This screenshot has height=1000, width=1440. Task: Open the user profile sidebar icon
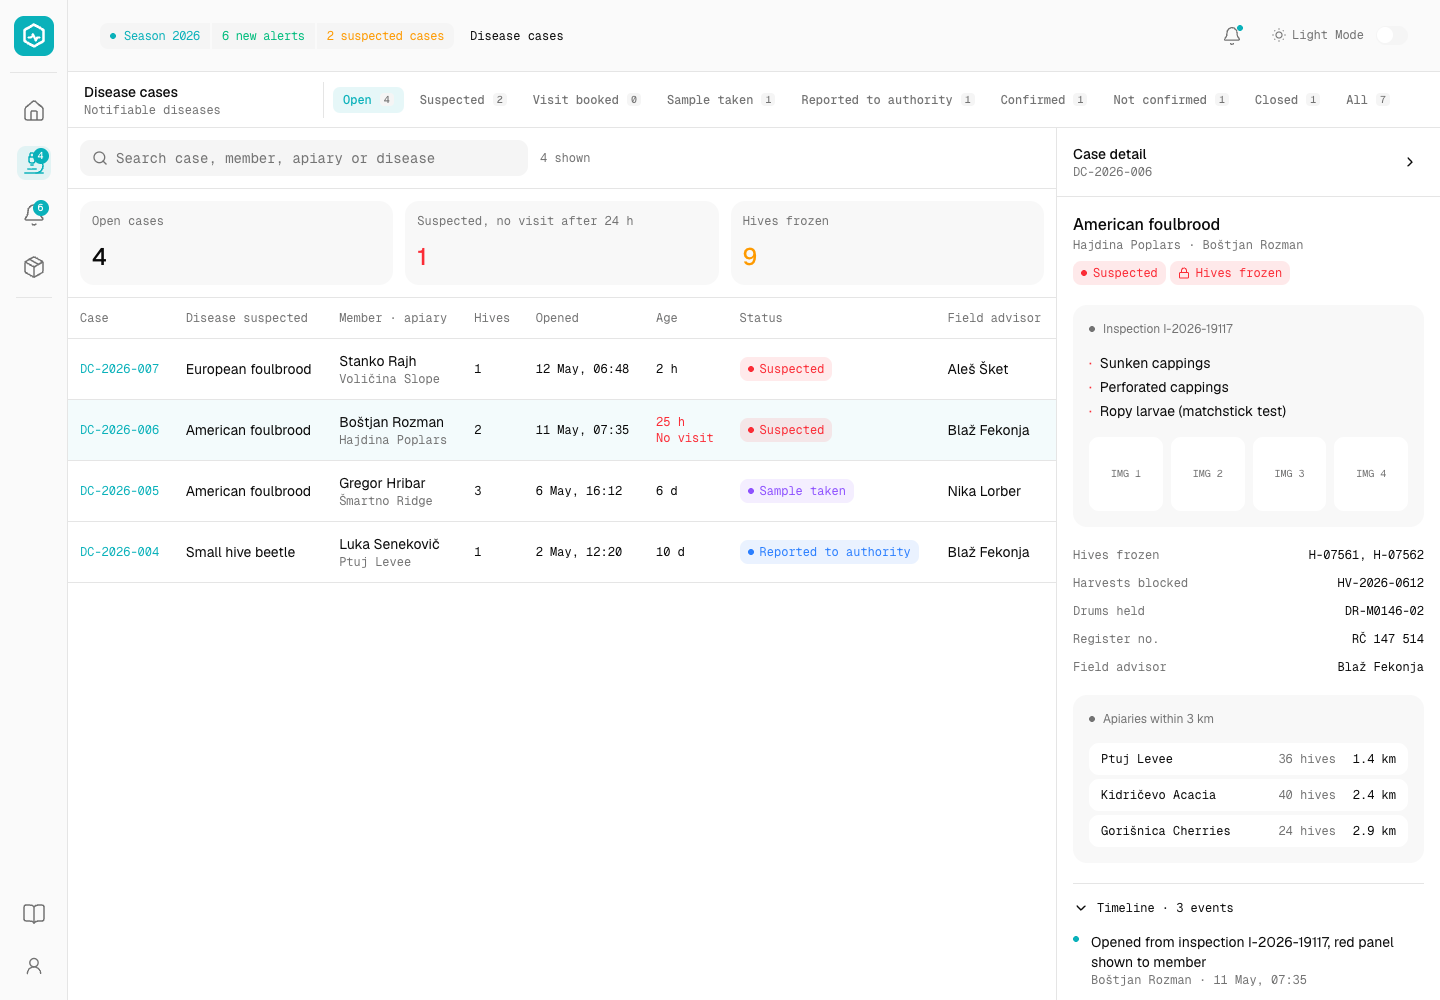34,966
